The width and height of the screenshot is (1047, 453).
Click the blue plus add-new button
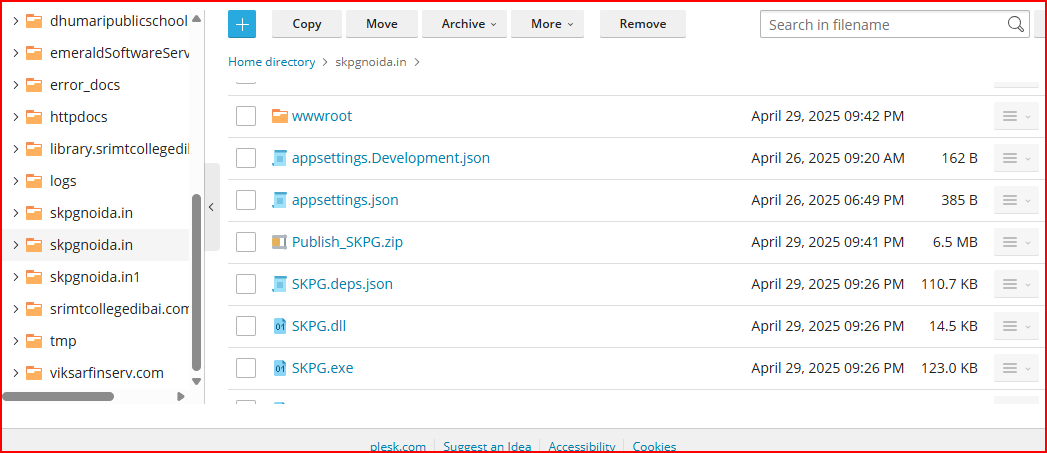coord(242,24)
